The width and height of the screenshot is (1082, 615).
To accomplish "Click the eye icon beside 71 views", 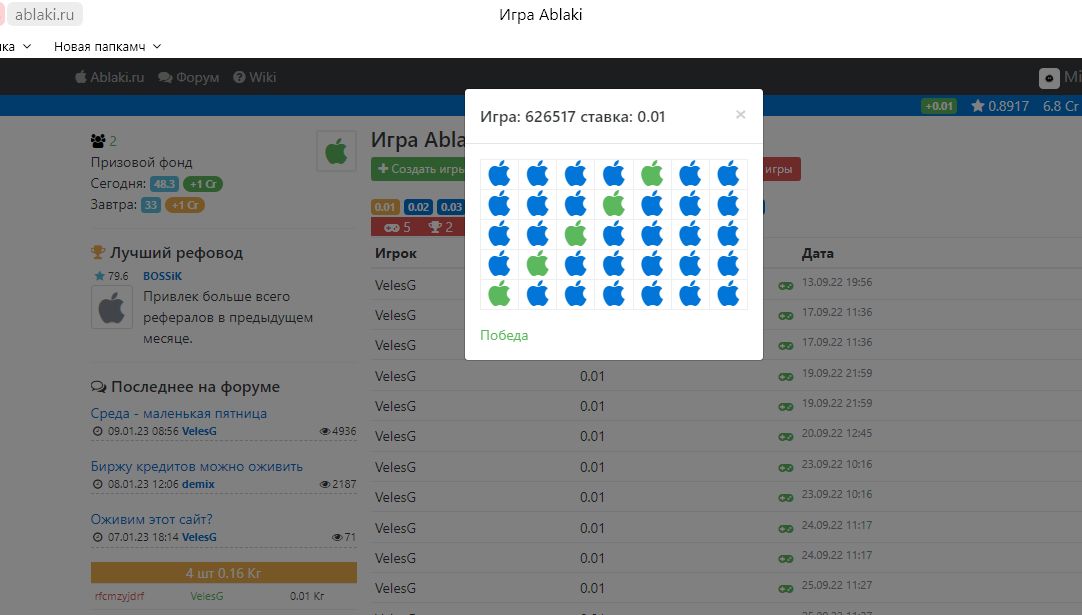I will (x=337, y=537).
